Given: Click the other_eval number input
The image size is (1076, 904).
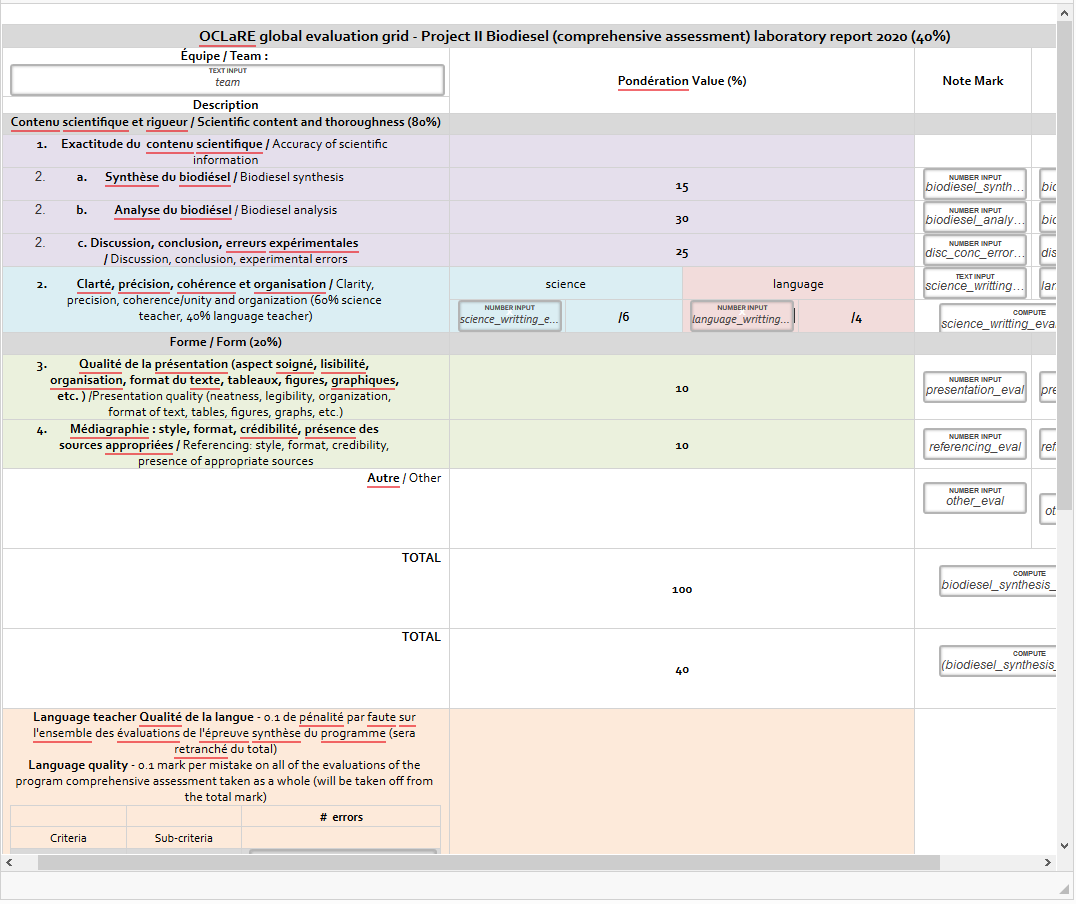Looking at the screenshot, I should (974, 498).
